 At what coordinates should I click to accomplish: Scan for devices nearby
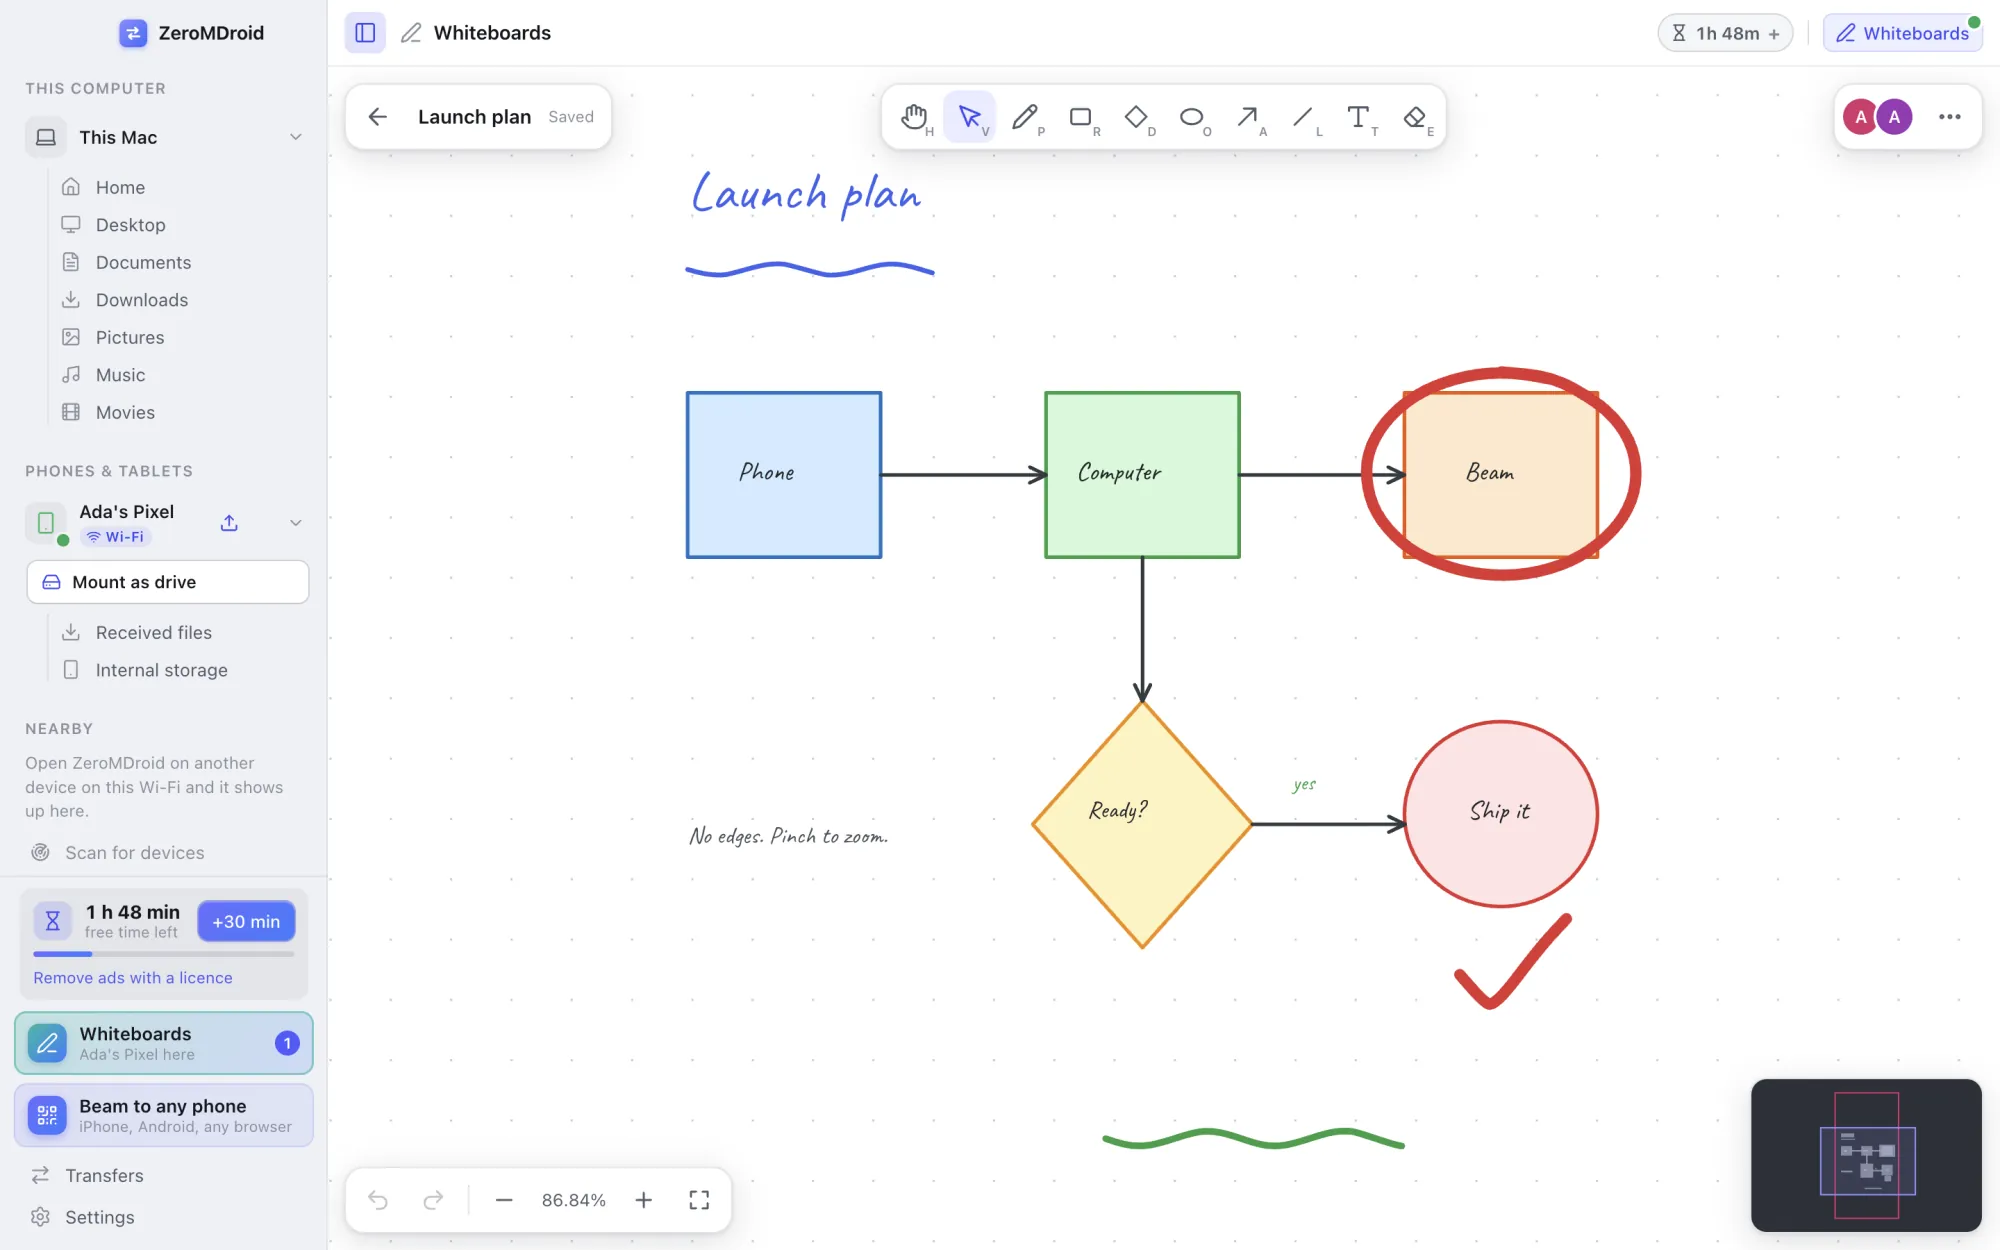pos(117,853)
